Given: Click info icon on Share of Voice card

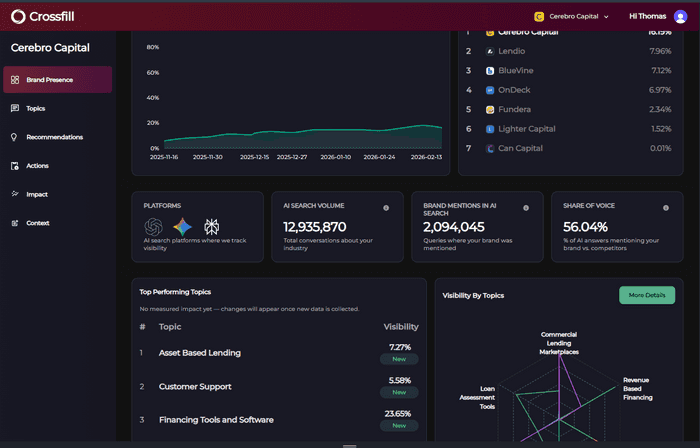Looking at the screenshot, I should (x=666, y=208).
